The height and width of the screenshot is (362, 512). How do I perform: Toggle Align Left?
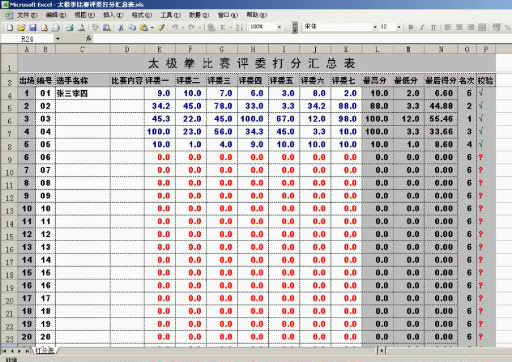pyautogui.click(x=448, y=27)
